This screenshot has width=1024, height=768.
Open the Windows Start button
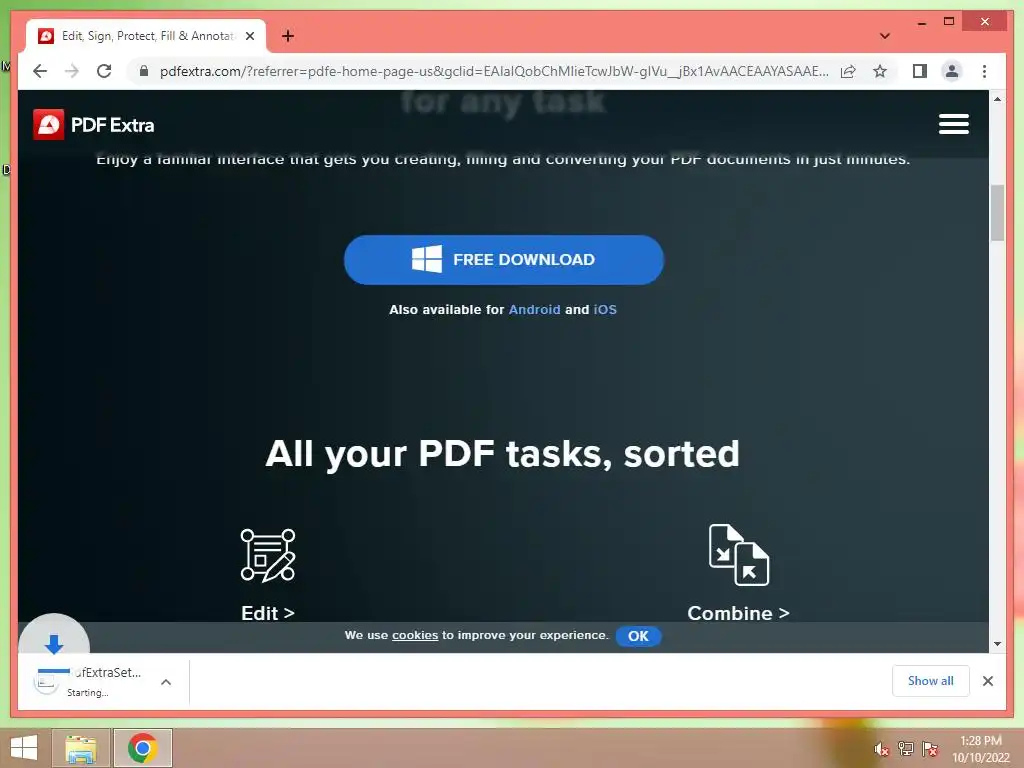pyautogui.click(x=24, y=748)
